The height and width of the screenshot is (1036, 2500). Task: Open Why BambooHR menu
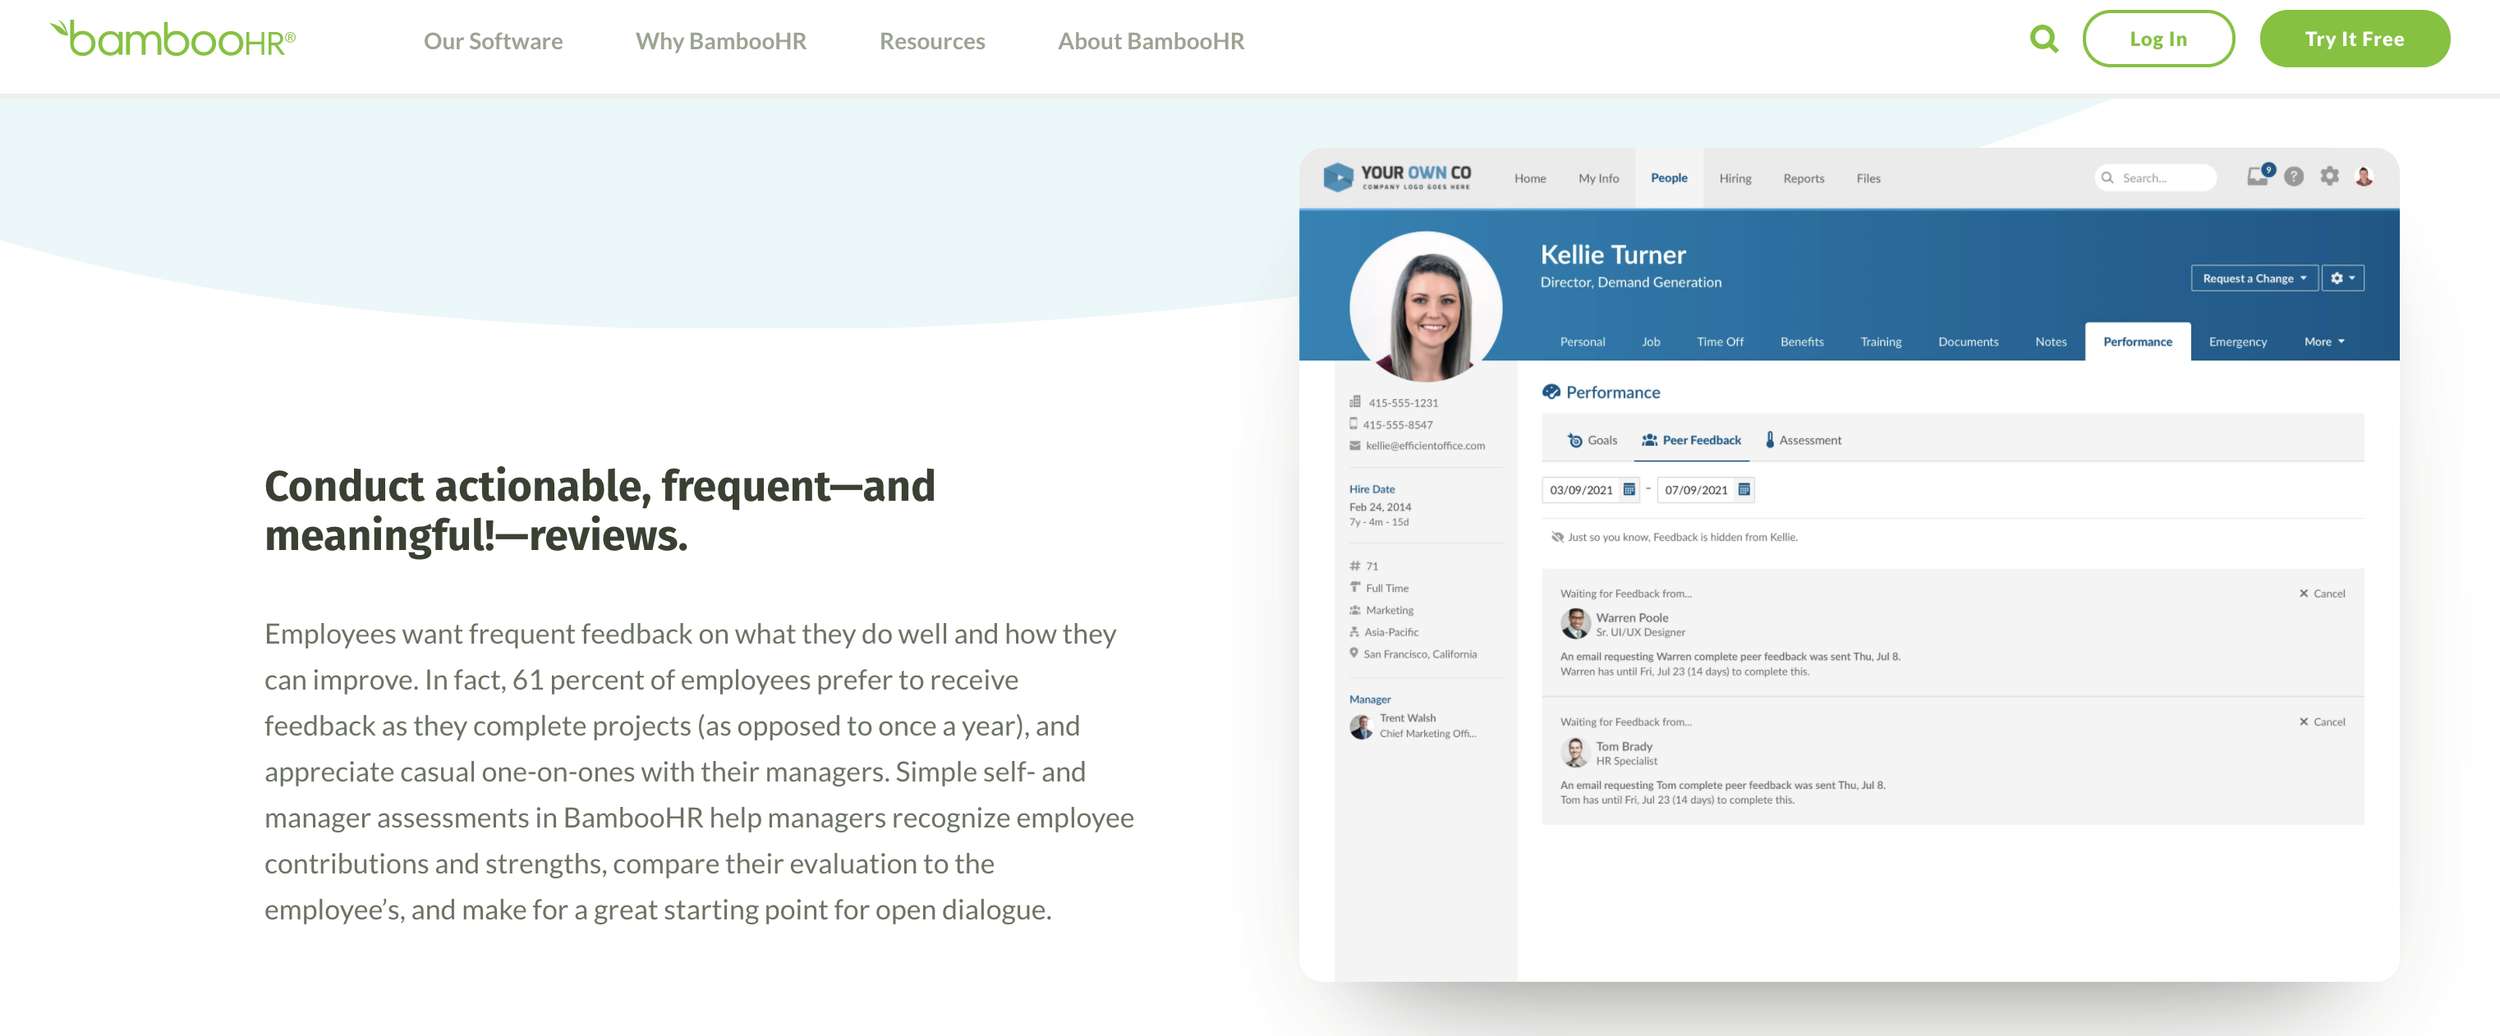point(721,41)
